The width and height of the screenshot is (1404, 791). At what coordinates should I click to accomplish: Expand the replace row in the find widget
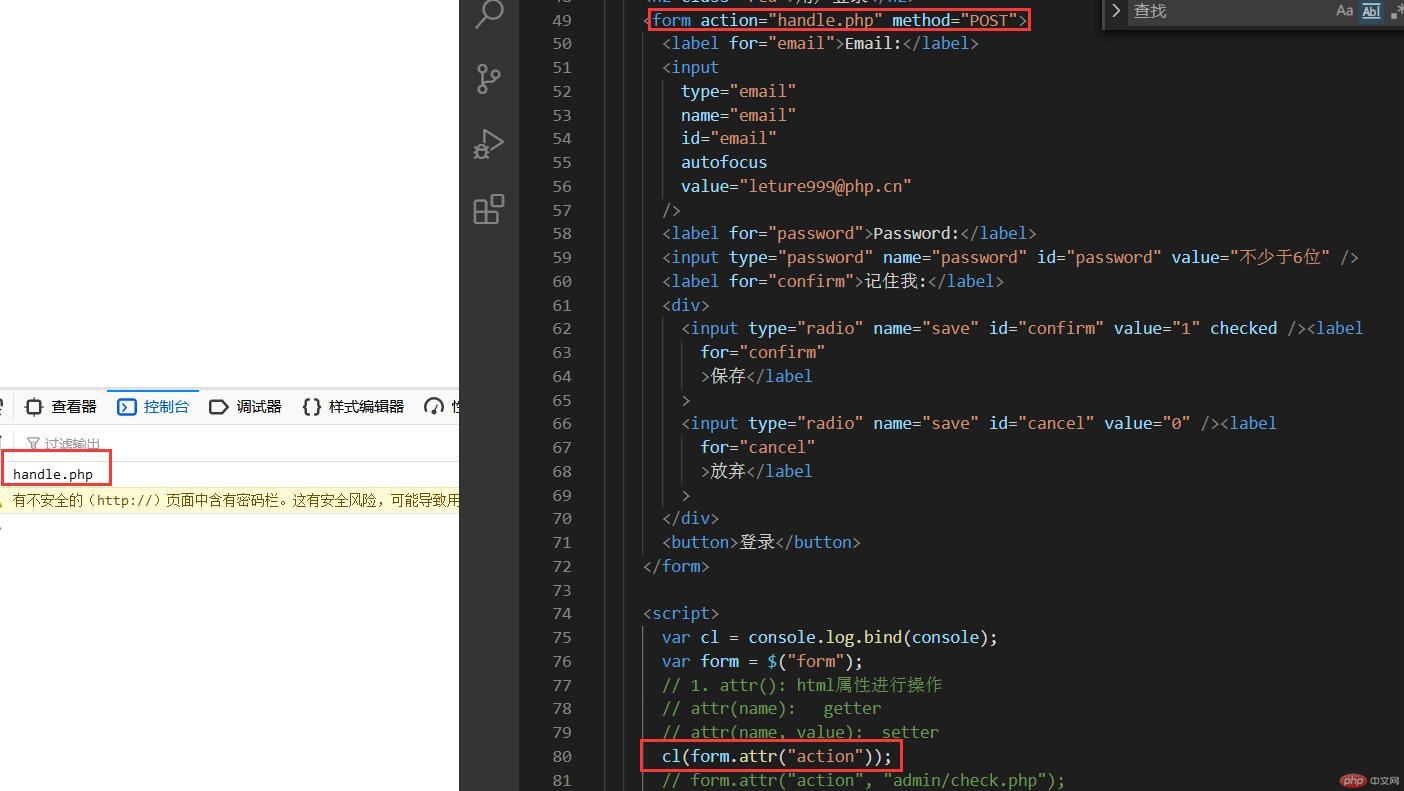tap(1116, 11)
